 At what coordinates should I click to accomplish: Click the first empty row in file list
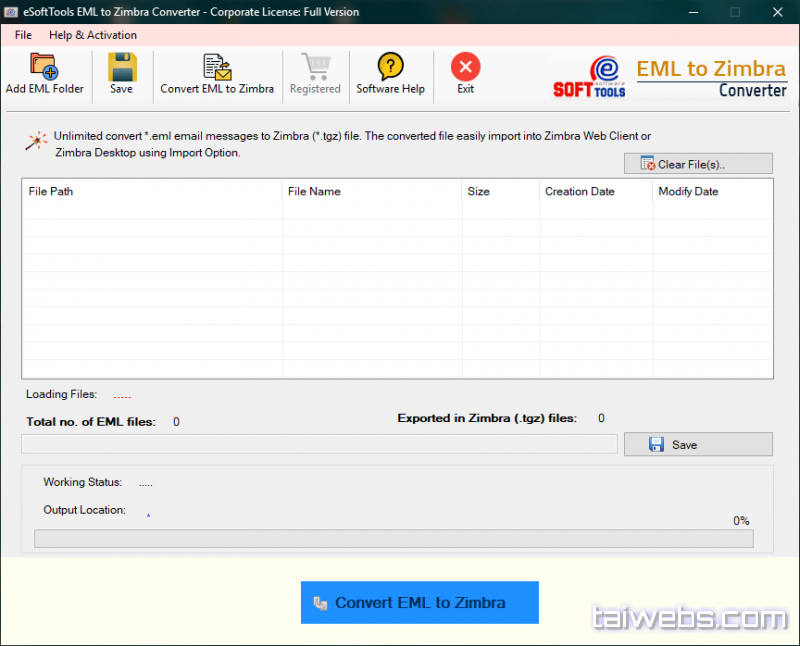click(397, 211)
